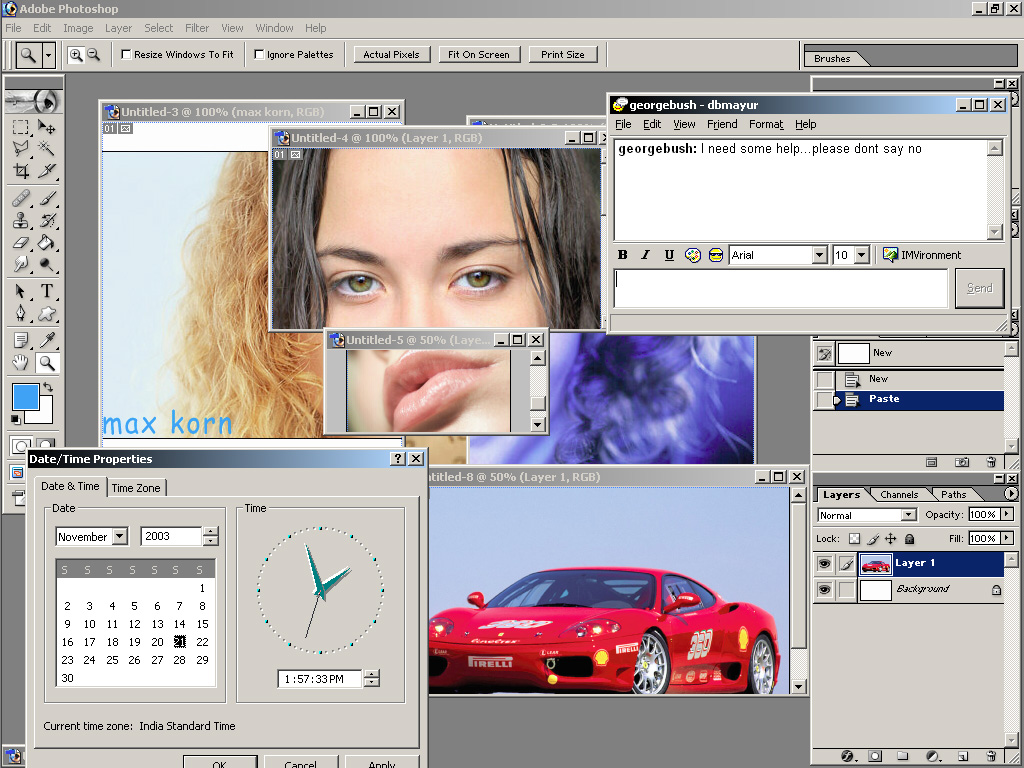Open Friend menu in chat window
The image size is (1024, 768).
coord(722,124)
